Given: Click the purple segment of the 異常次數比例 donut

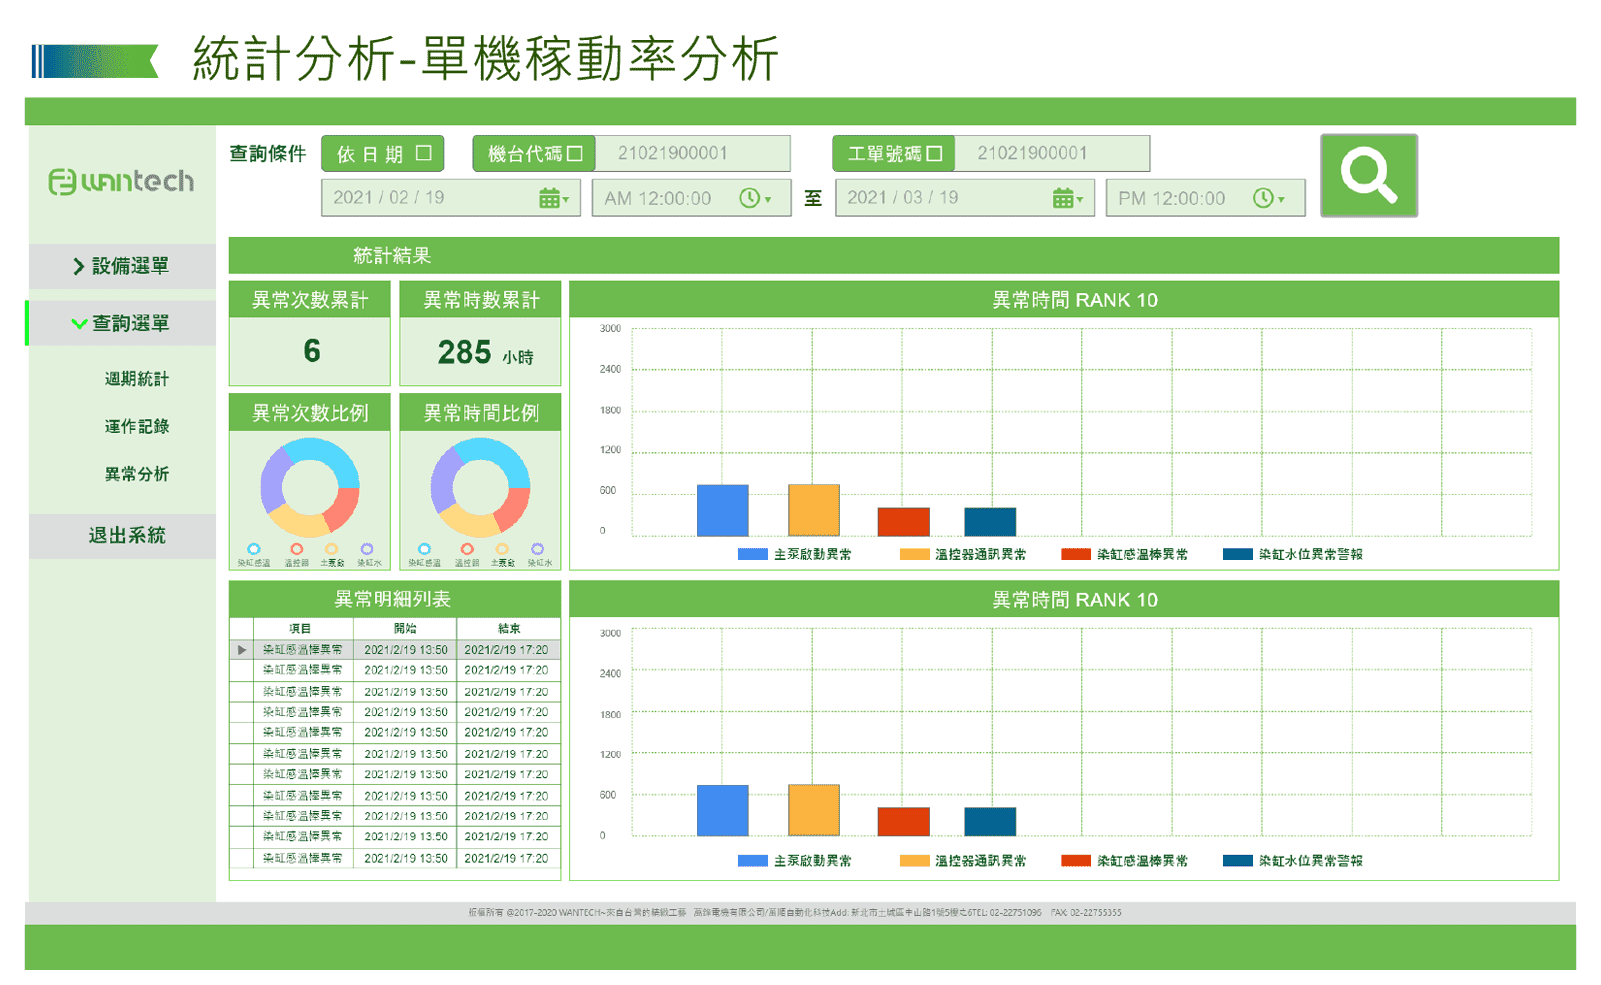Looking at the screenshot, I should tap(272, 480).
